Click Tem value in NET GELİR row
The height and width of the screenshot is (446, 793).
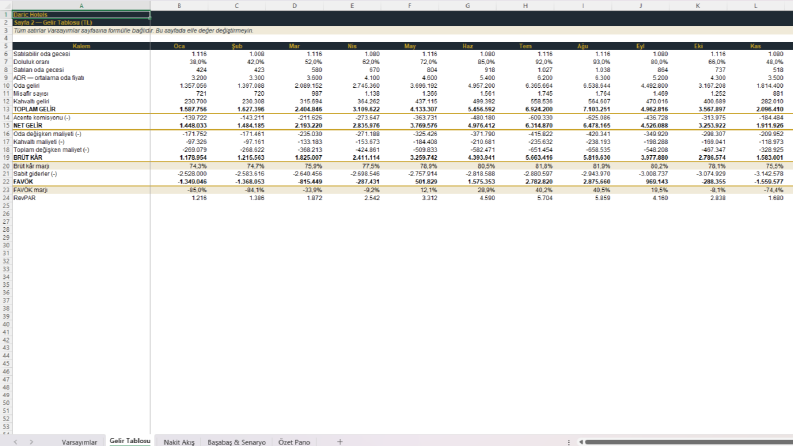click(x=525, y=125)
